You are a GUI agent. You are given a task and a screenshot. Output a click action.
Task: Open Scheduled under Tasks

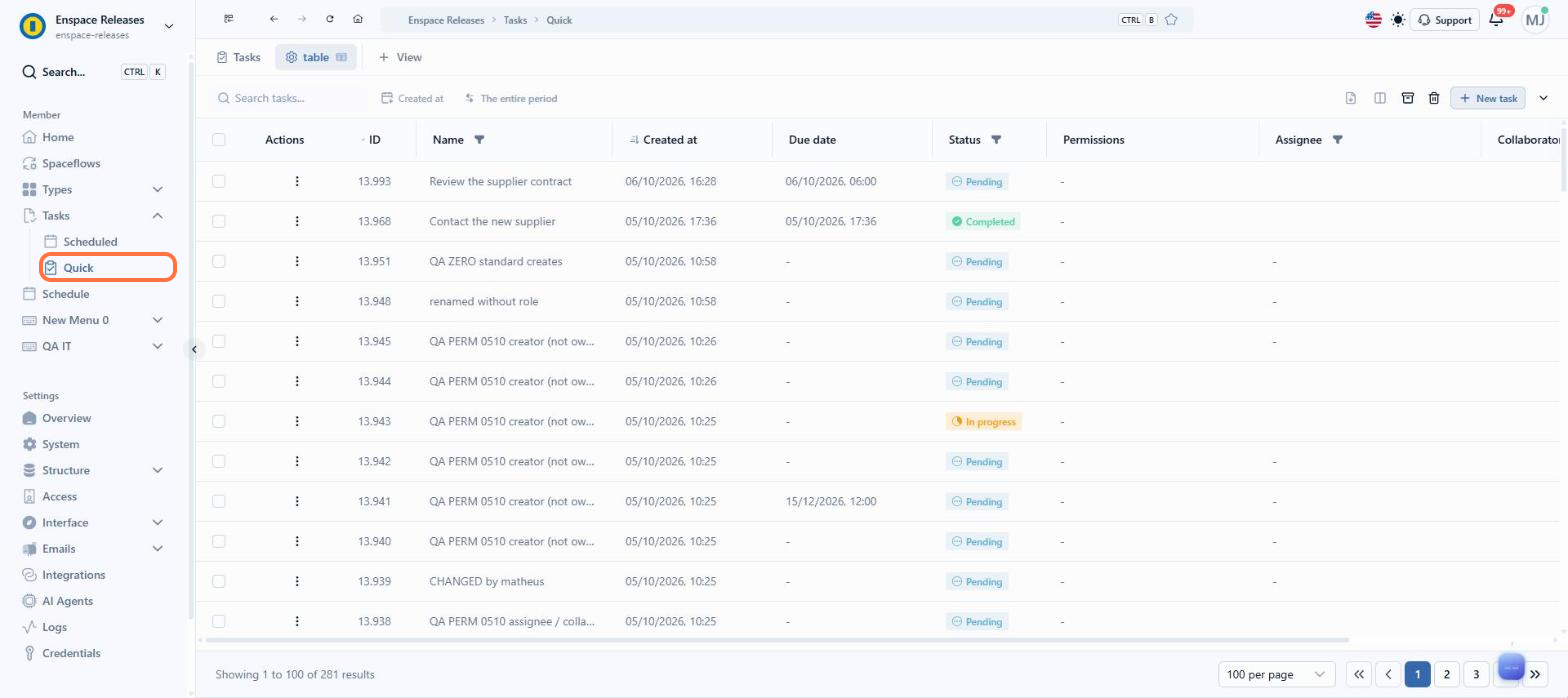(x=90, y=242)
